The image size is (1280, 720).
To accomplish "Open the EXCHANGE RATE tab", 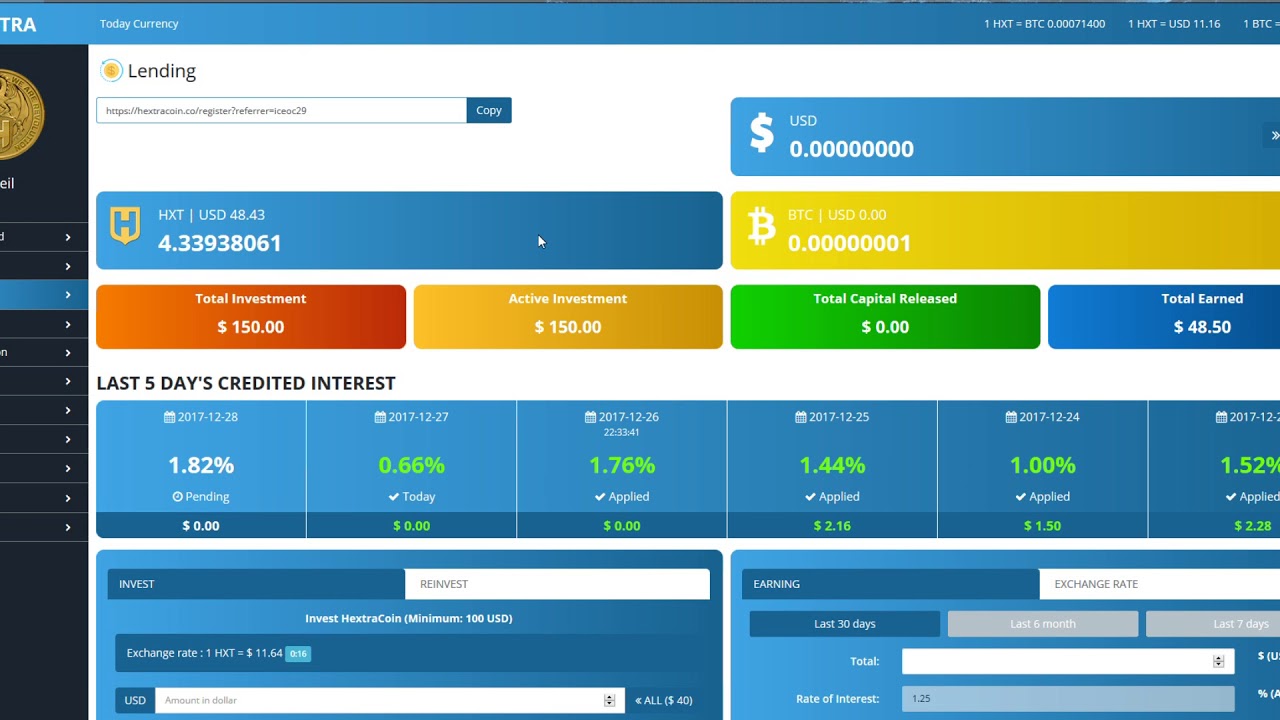I will tap(1160, 584).
